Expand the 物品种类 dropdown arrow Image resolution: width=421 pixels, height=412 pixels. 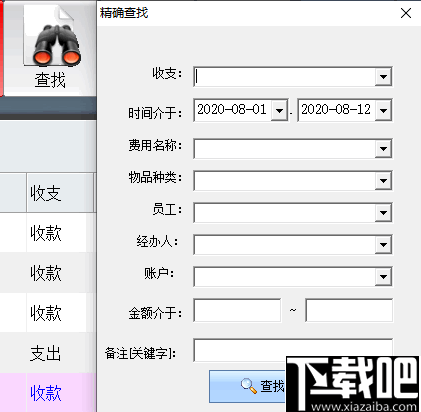click(383, 181)
